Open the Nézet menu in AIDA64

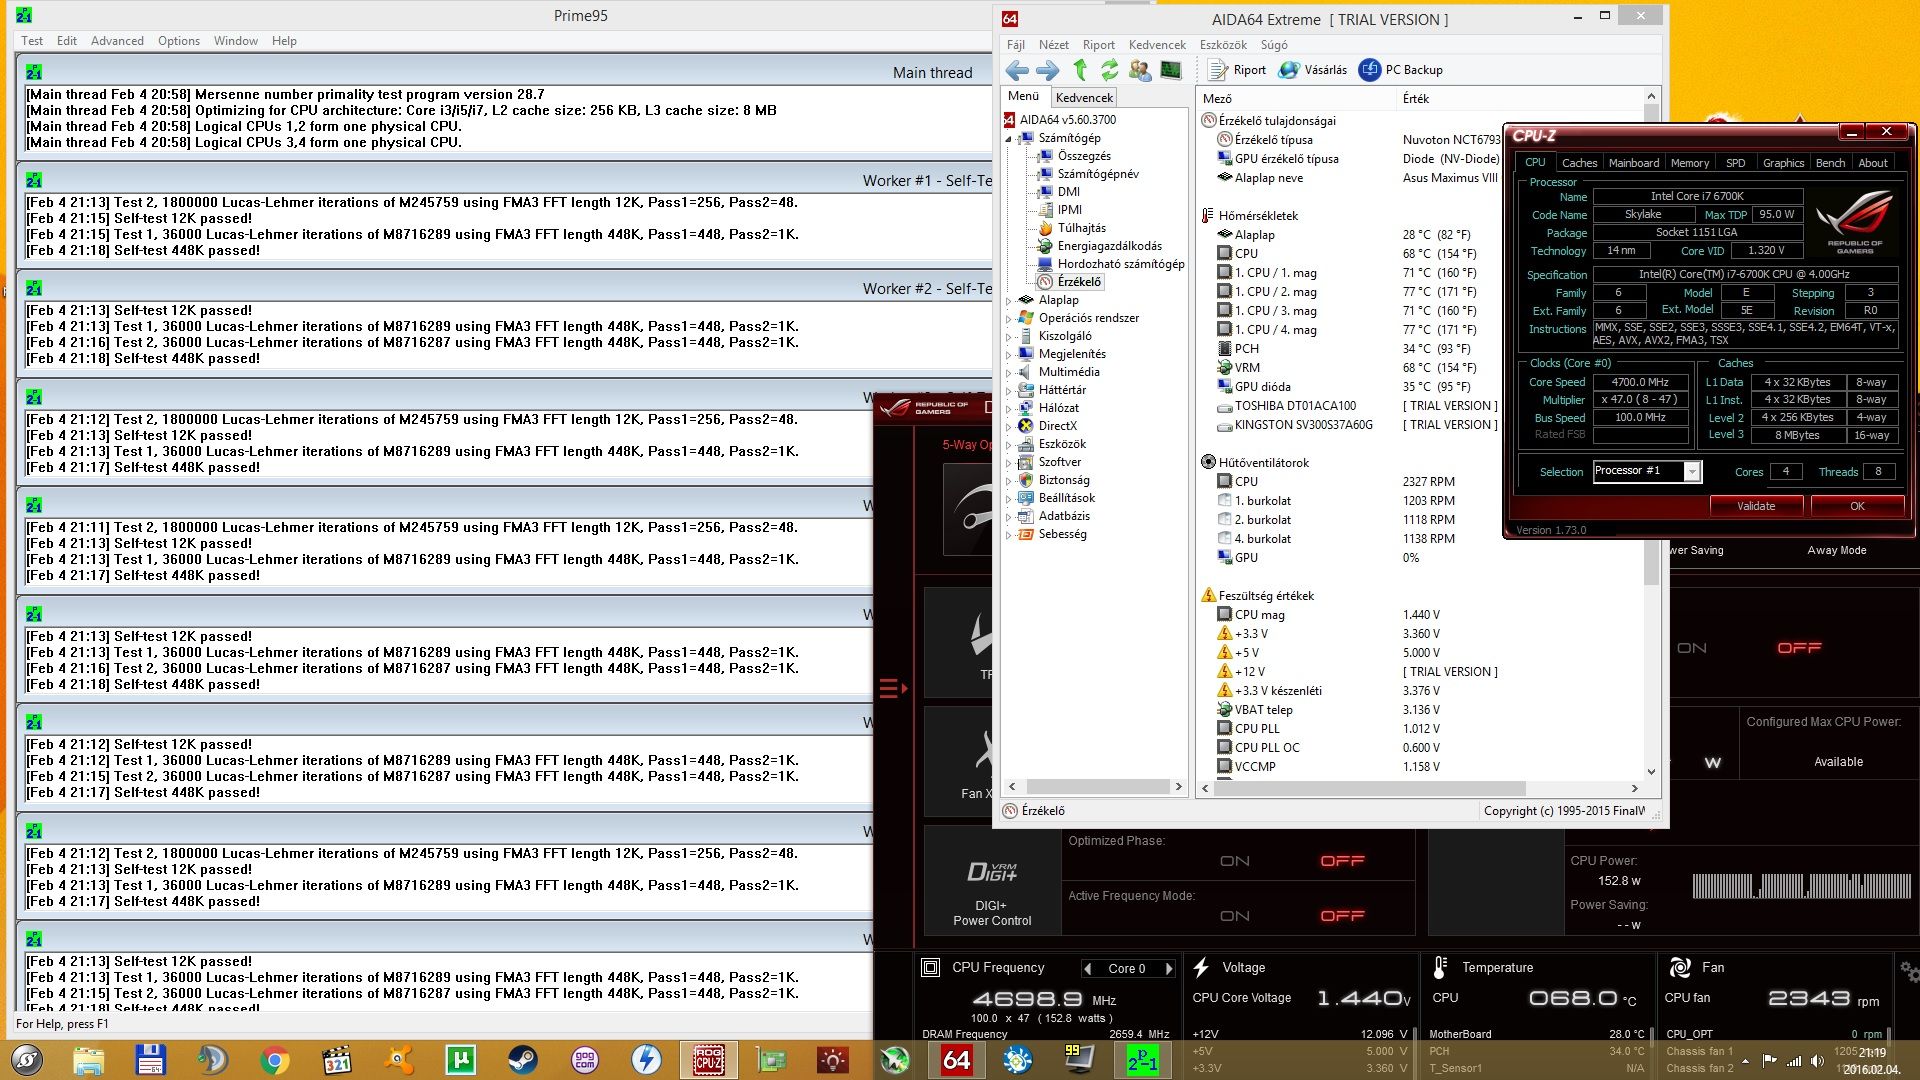click(1054, 45)
